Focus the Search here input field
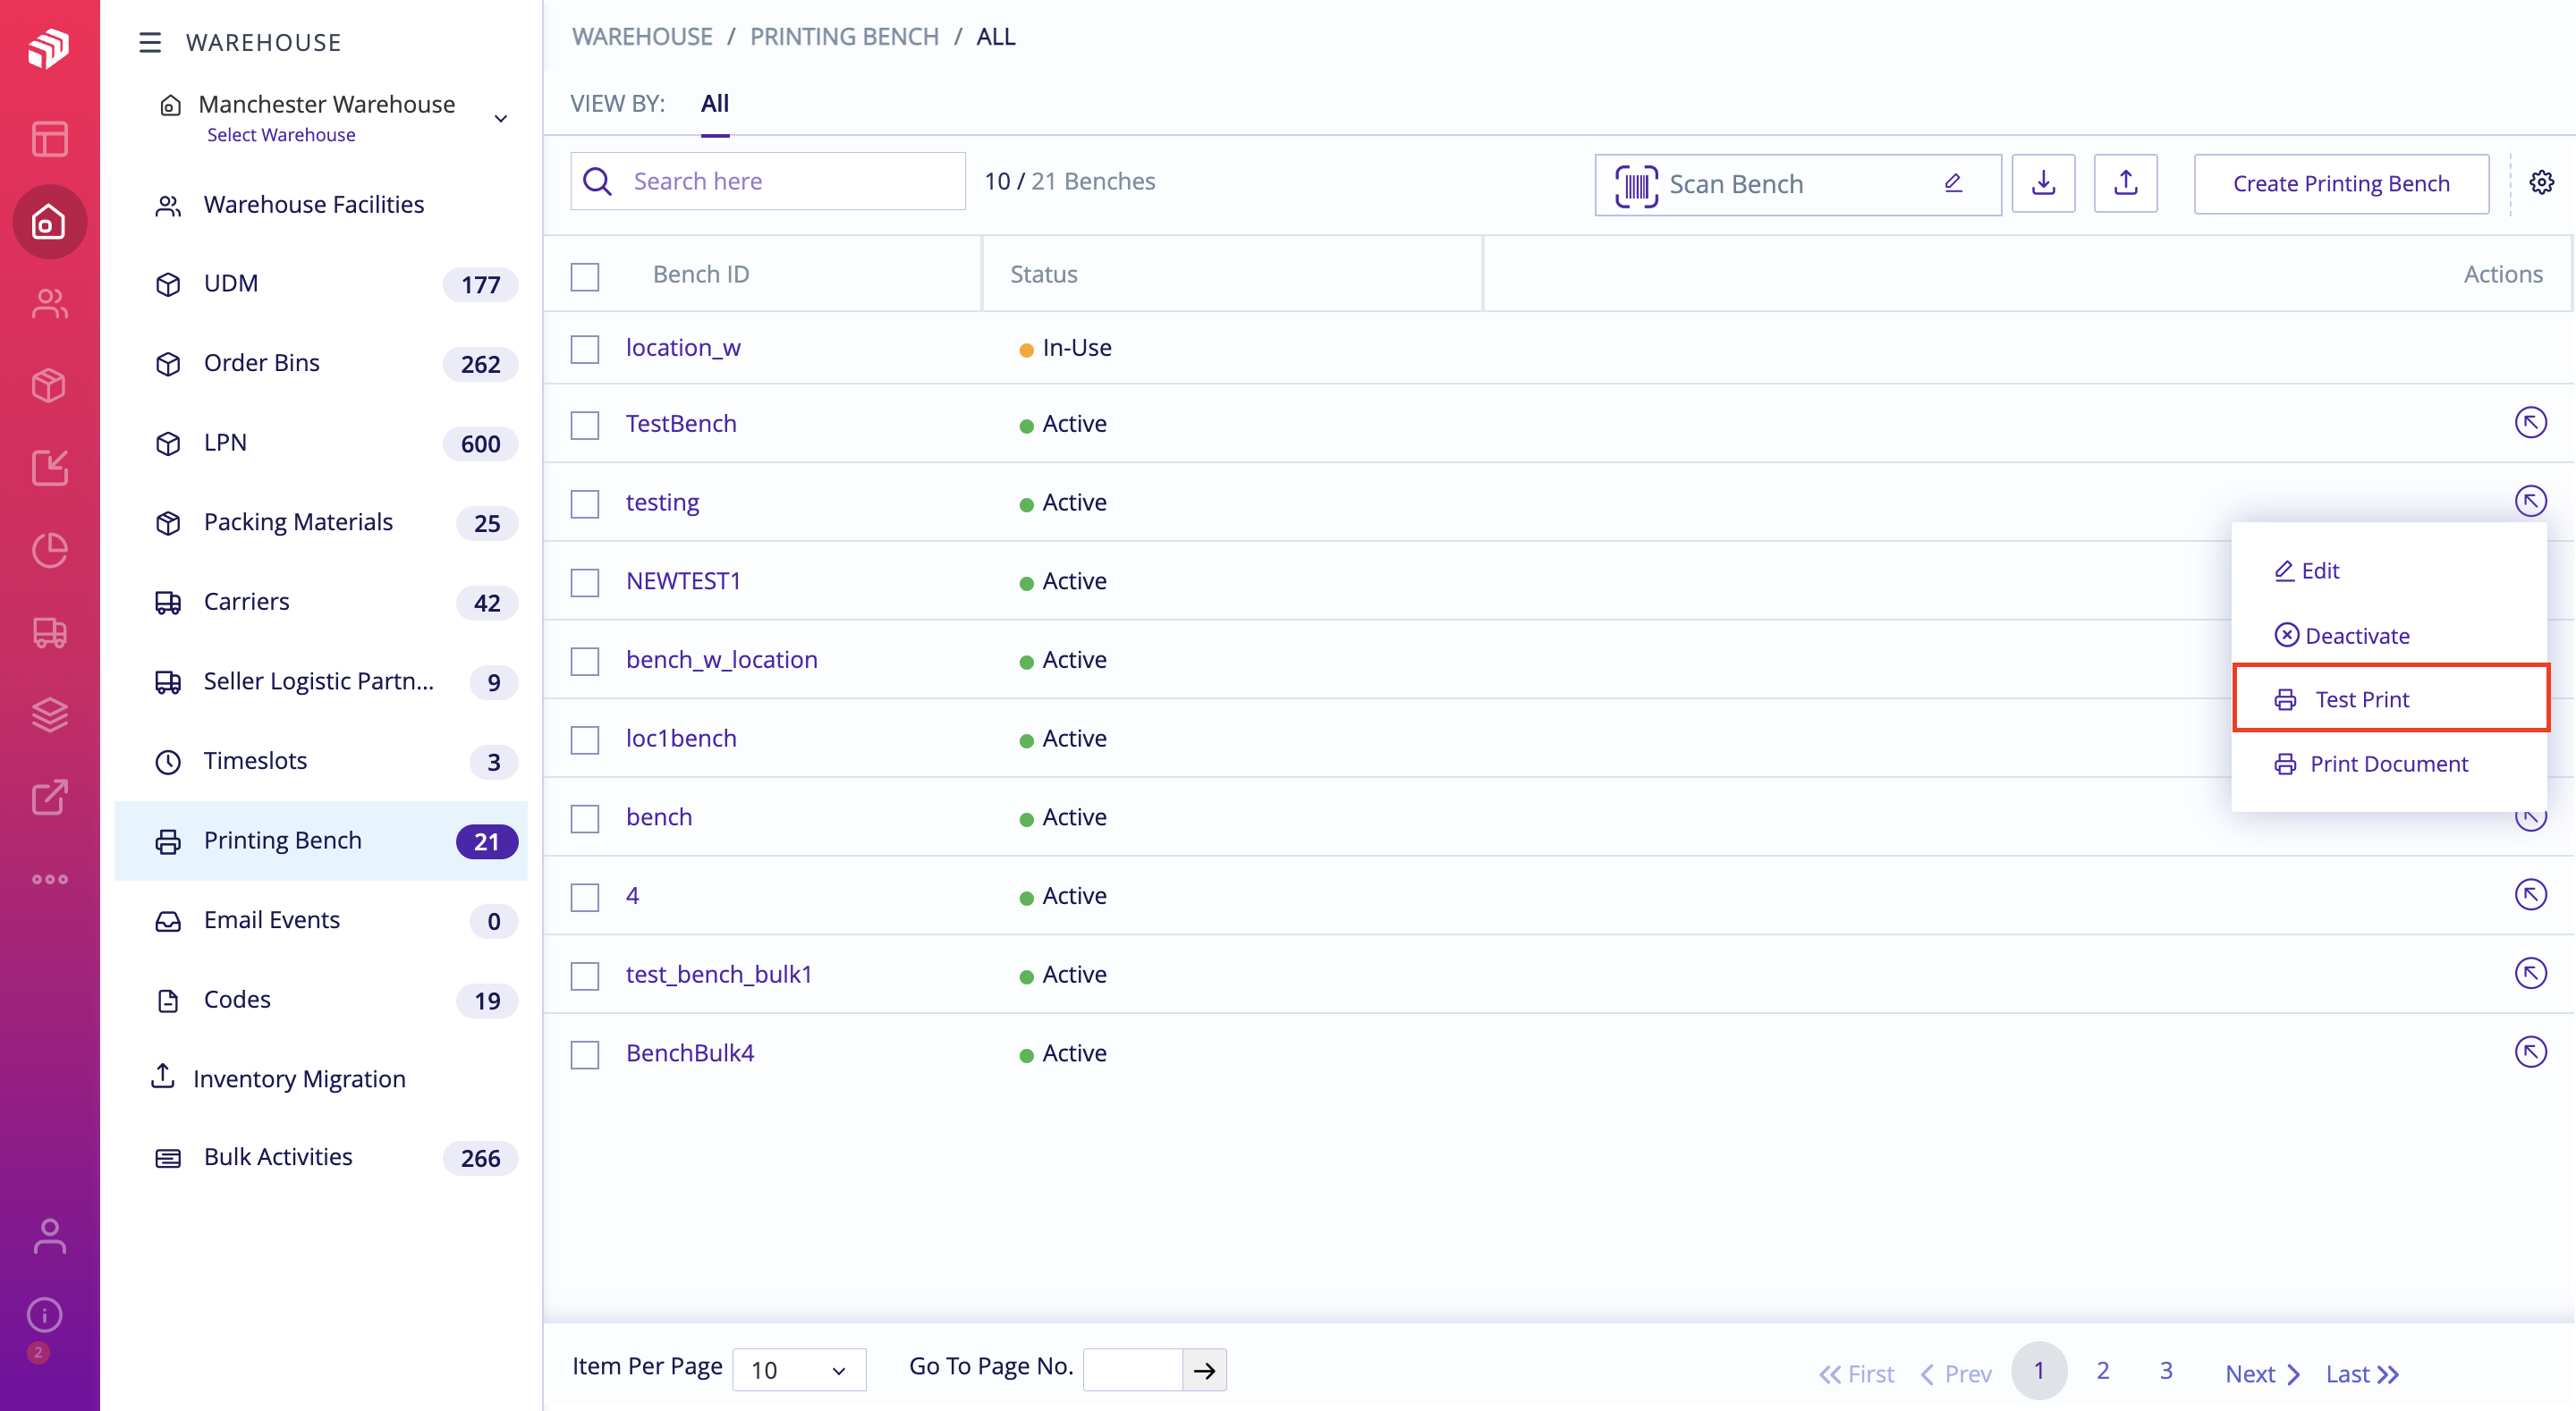The width and height of the screenshot is (2576, 1411). pos(768,181)
